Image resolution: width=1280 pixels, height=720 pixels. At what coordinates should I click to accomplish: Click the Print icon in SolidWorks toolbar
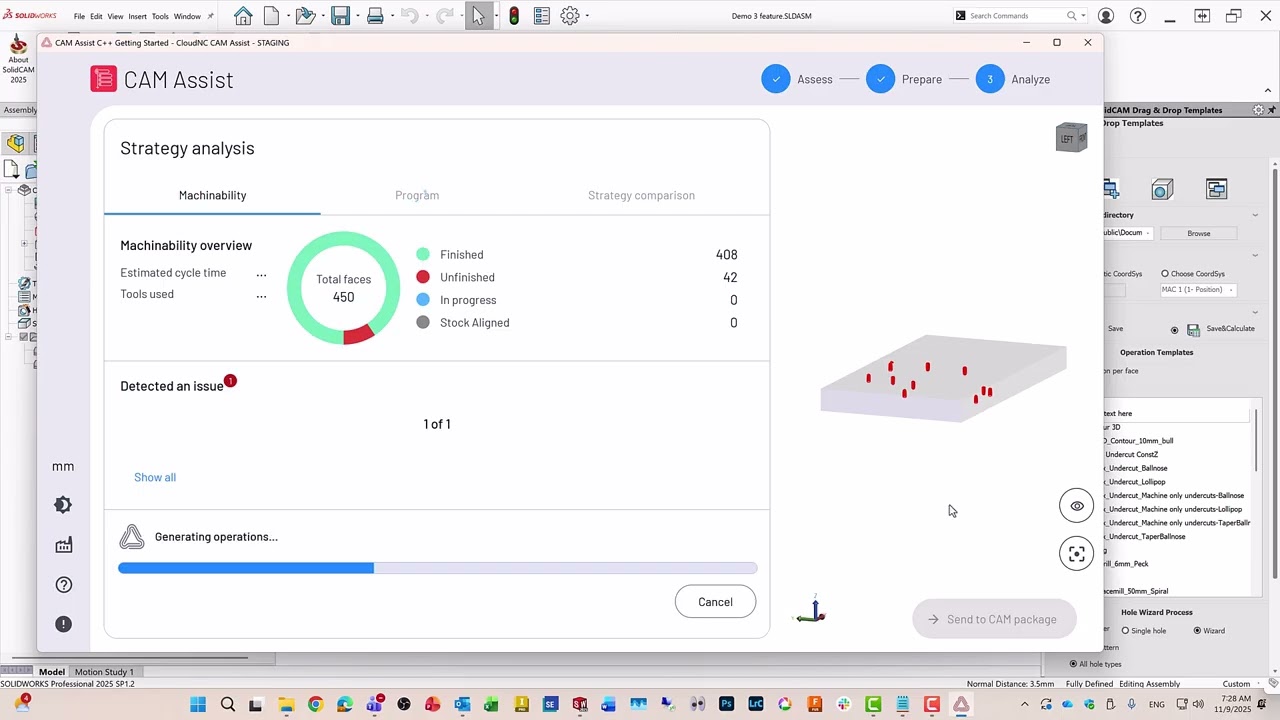[x=375, y=16]
